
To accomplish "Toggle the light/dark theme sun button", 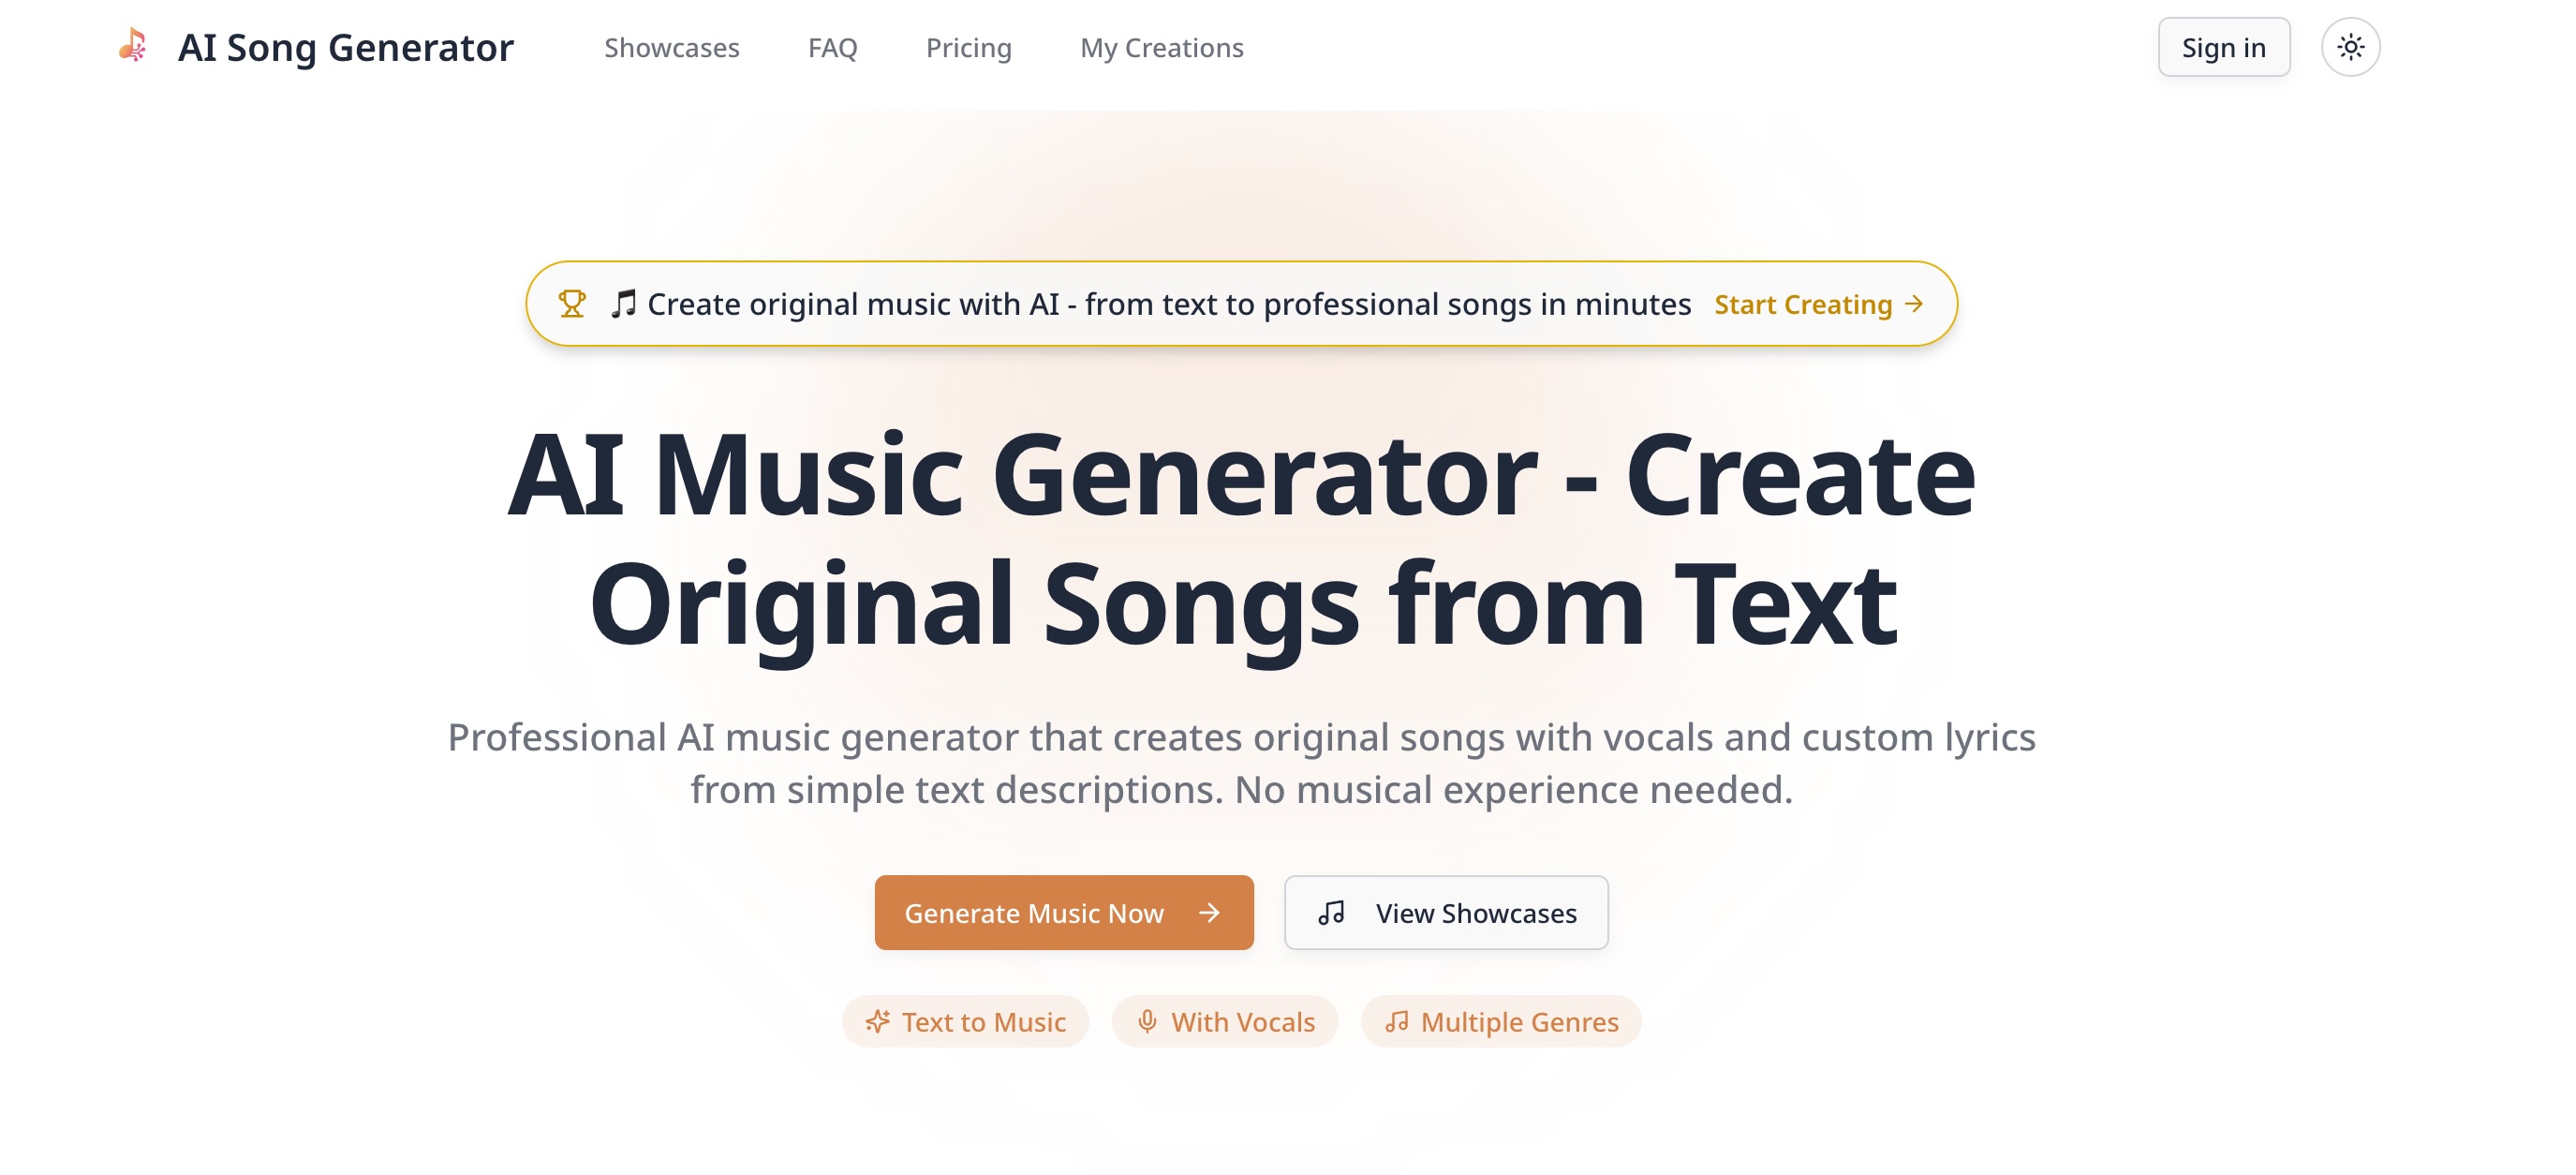I will (2349, 47).
